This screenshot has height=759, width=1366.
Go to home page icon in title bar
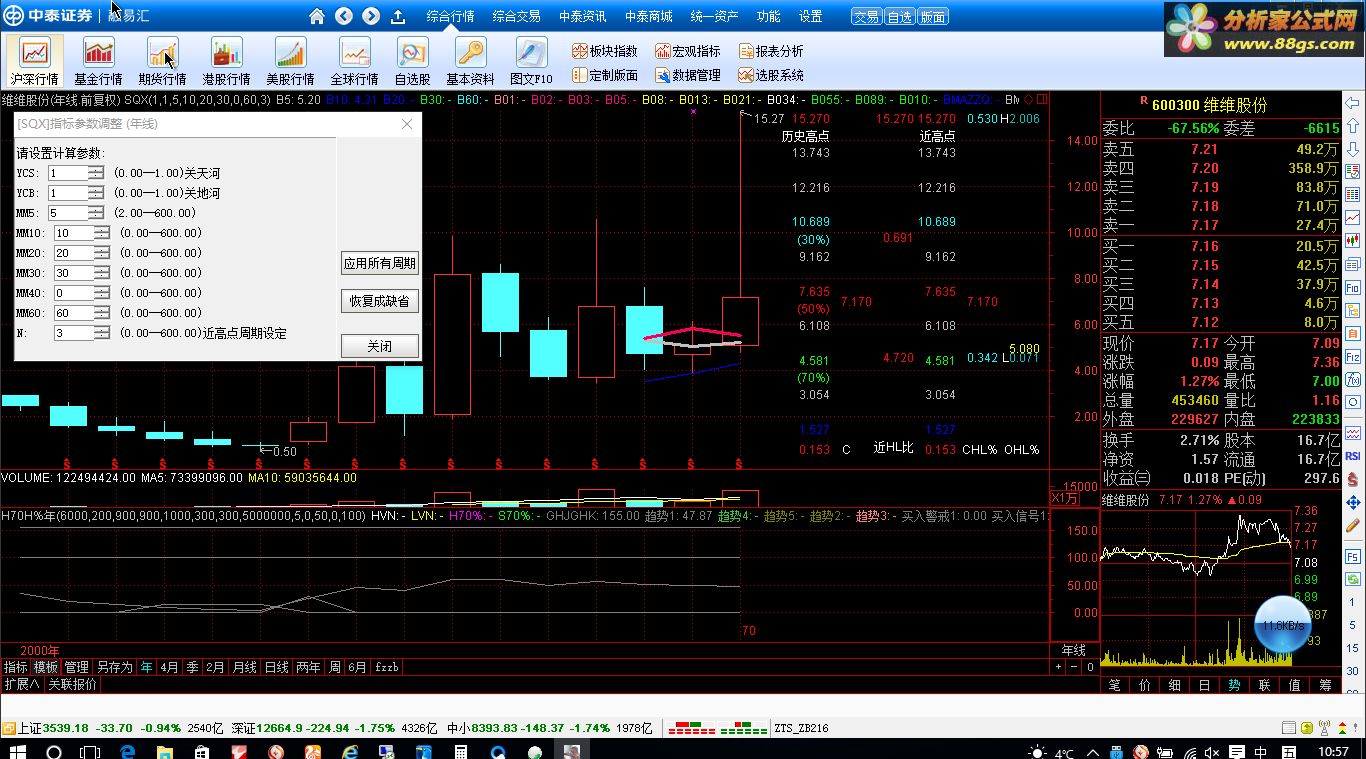[x=317, y=16]
